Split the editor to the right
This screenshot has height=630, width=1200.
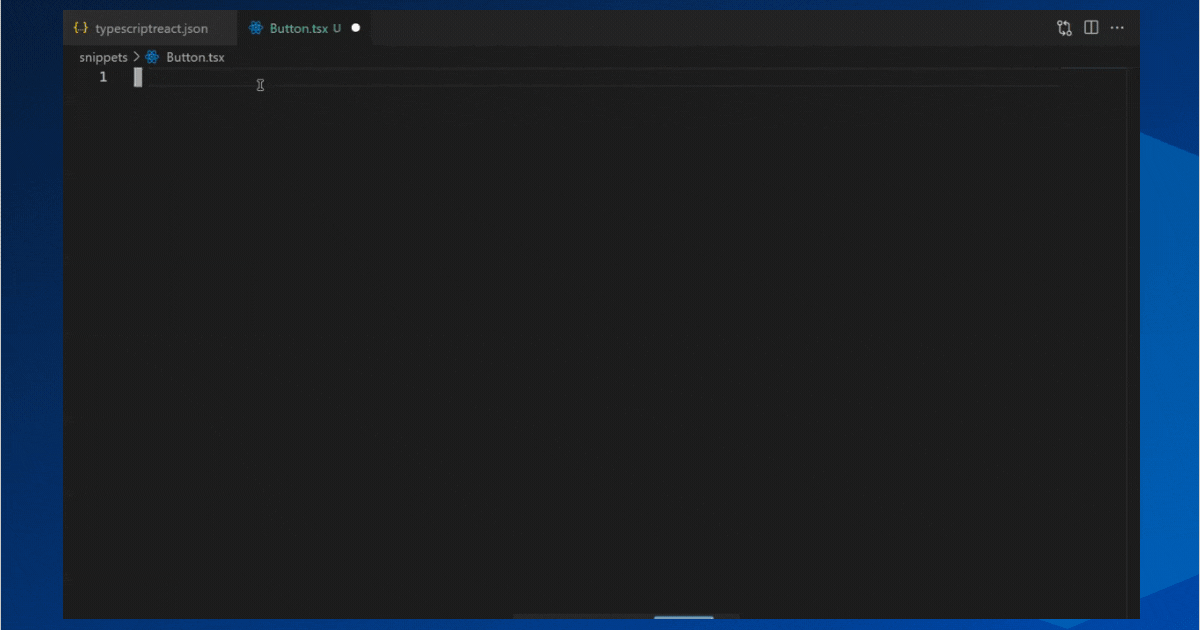point(1091,28)
